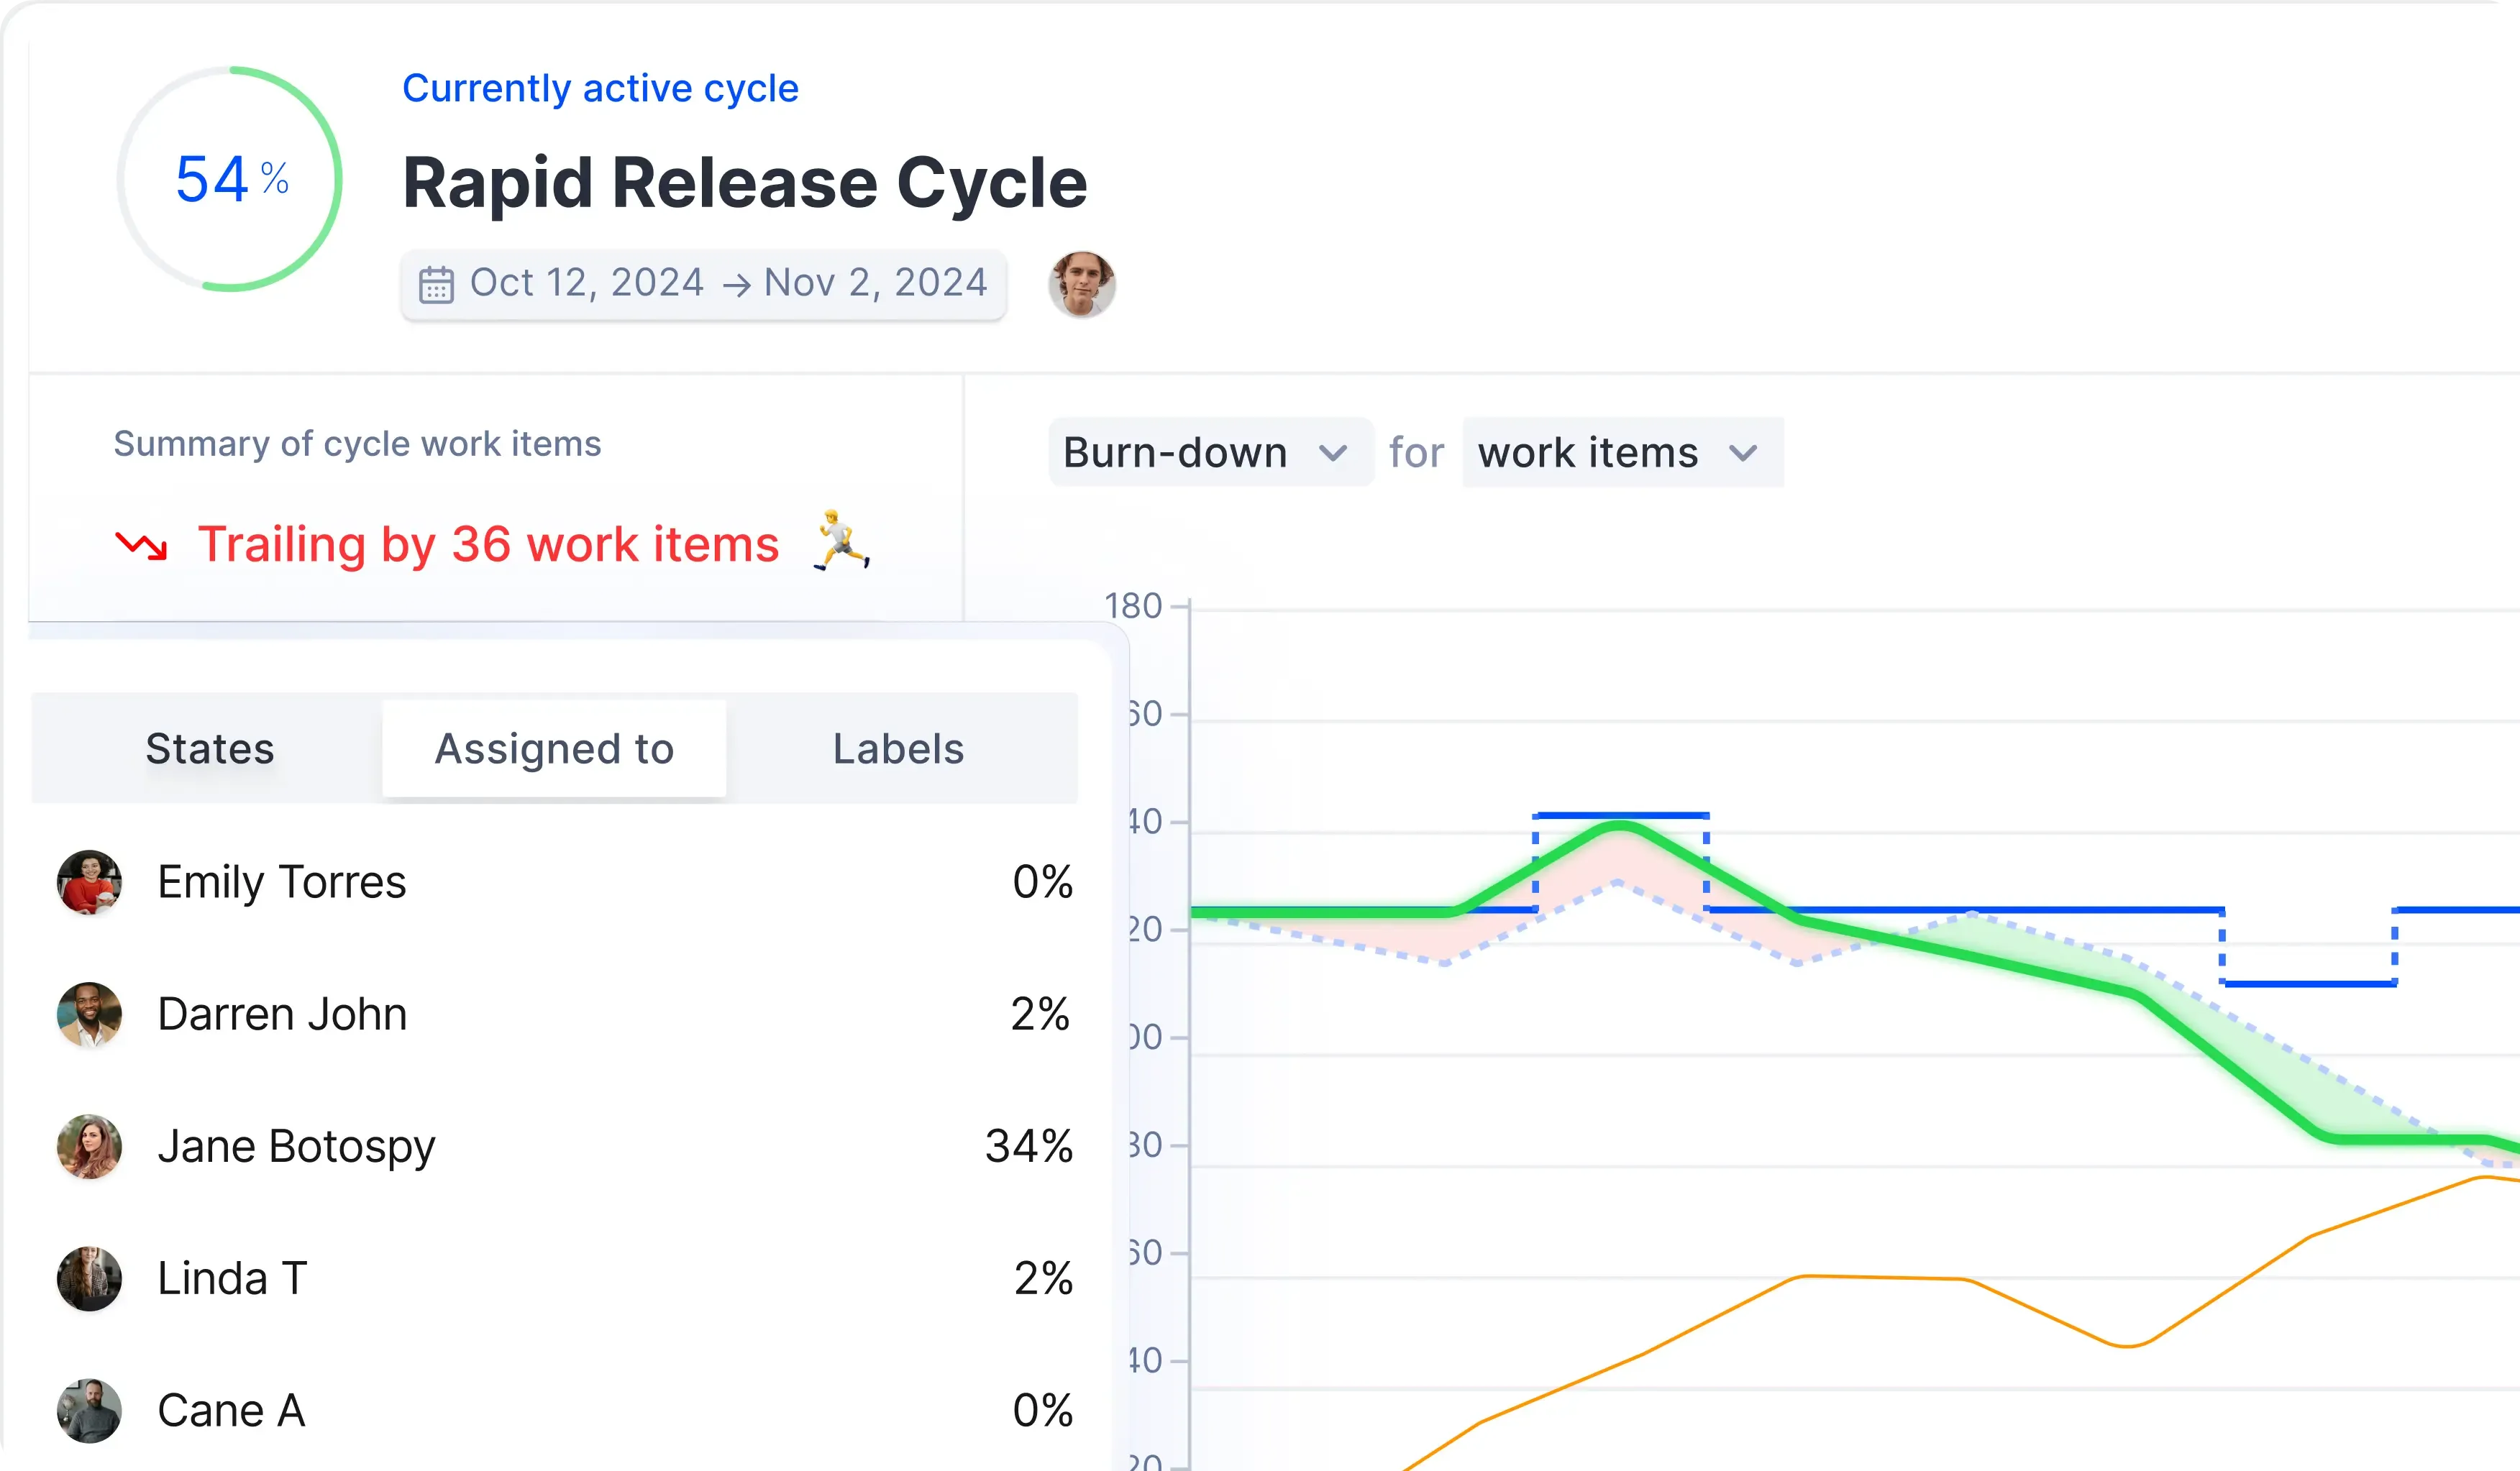Click the red trailing trend arrow icon
Screen dimensions: 2520x1471
[x=141, y=545]
